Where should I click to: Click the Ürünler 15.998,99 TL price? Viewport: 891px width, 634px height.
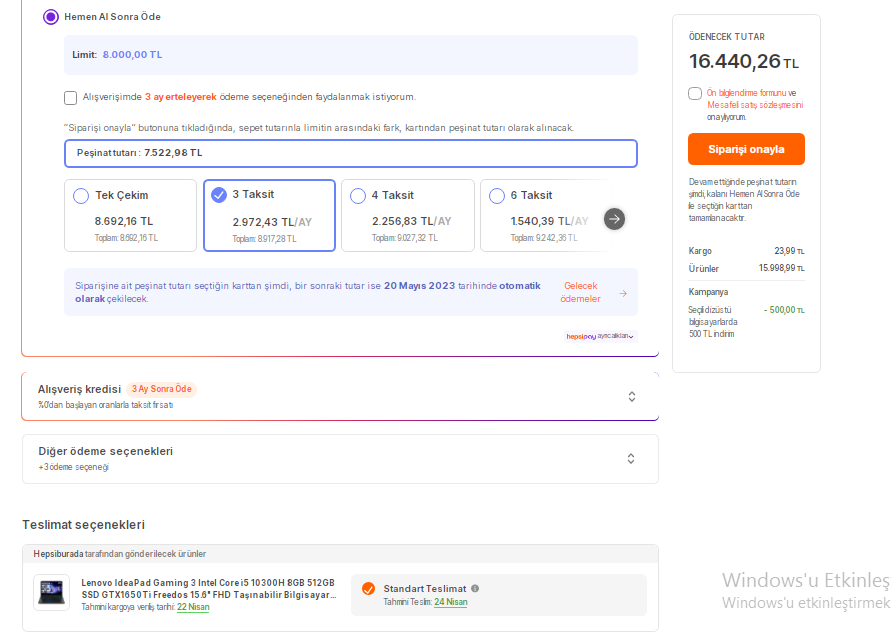[781, 268]
